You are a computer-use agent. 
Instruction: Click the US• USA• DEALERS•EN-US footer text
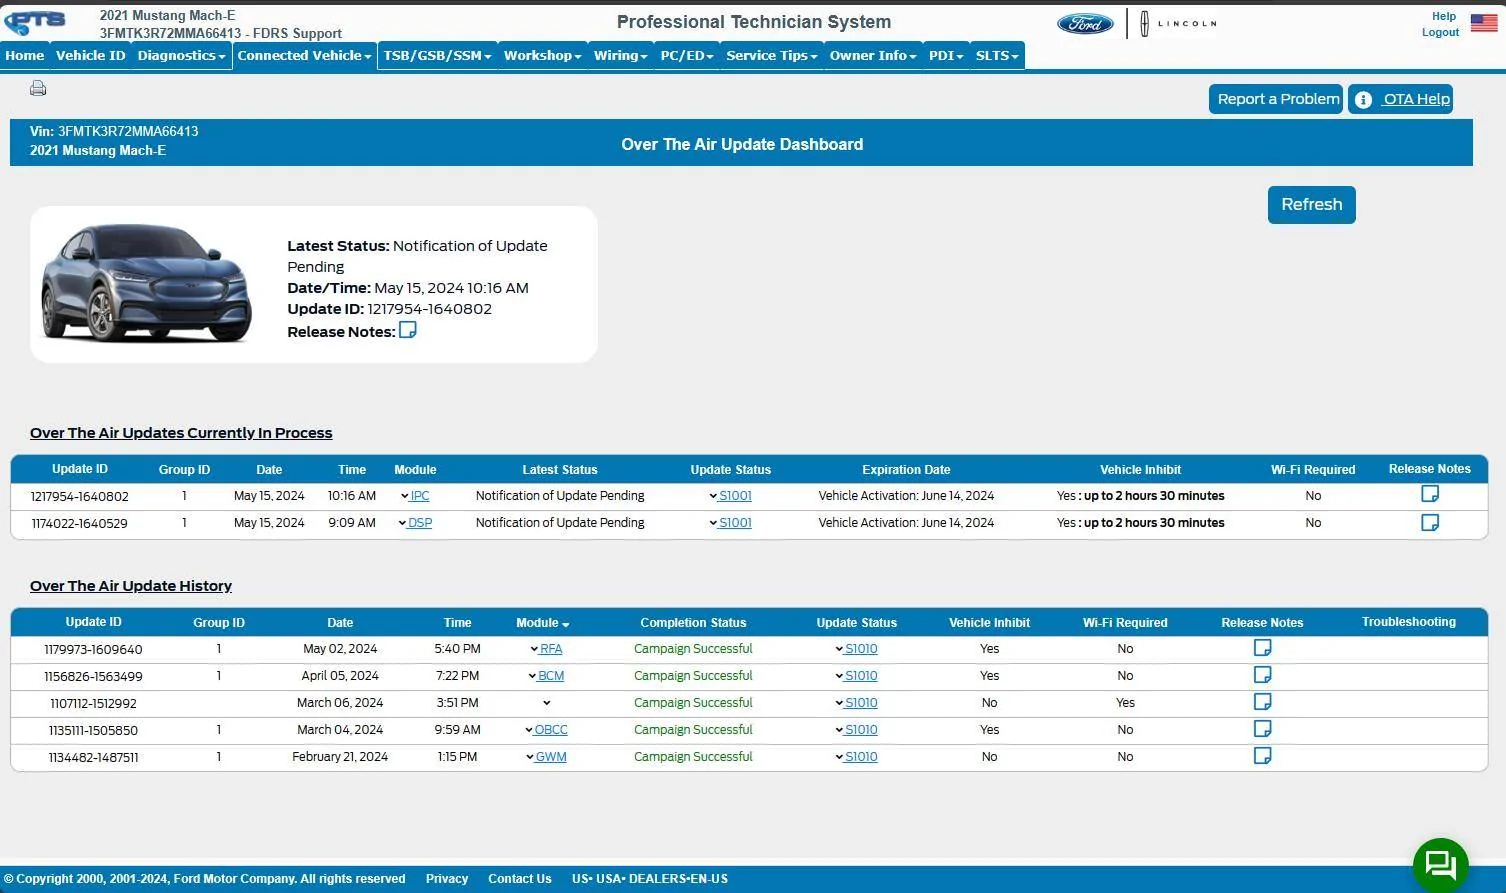click(650, 879)
